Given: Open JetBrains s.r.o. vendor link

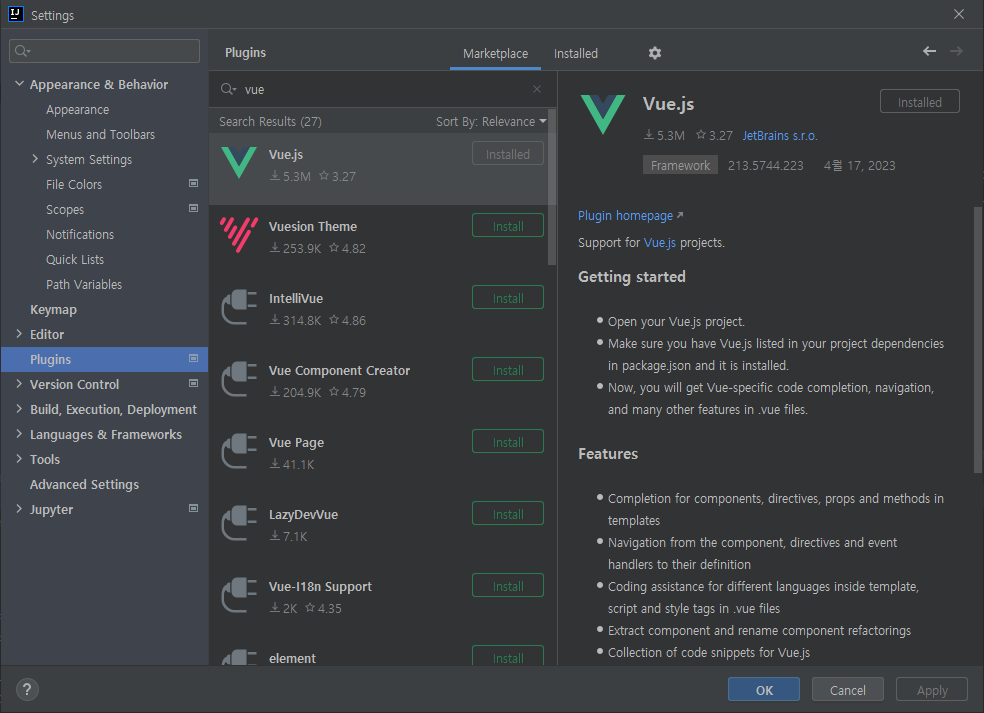Looking at the screenshot, I should coord(780,136).
